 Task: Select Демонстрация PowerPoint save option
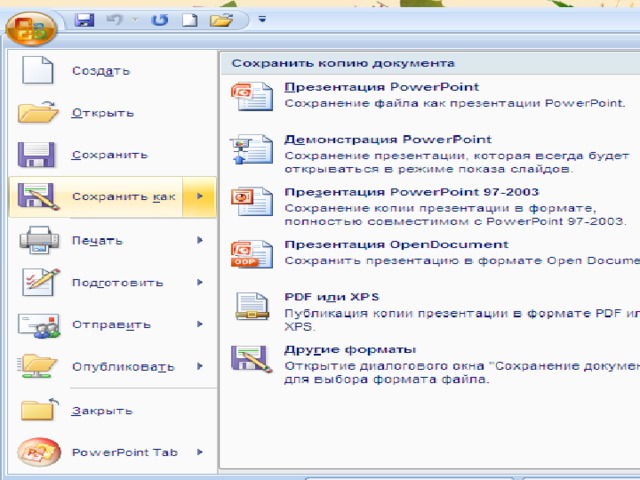click(x=430, y=154)
